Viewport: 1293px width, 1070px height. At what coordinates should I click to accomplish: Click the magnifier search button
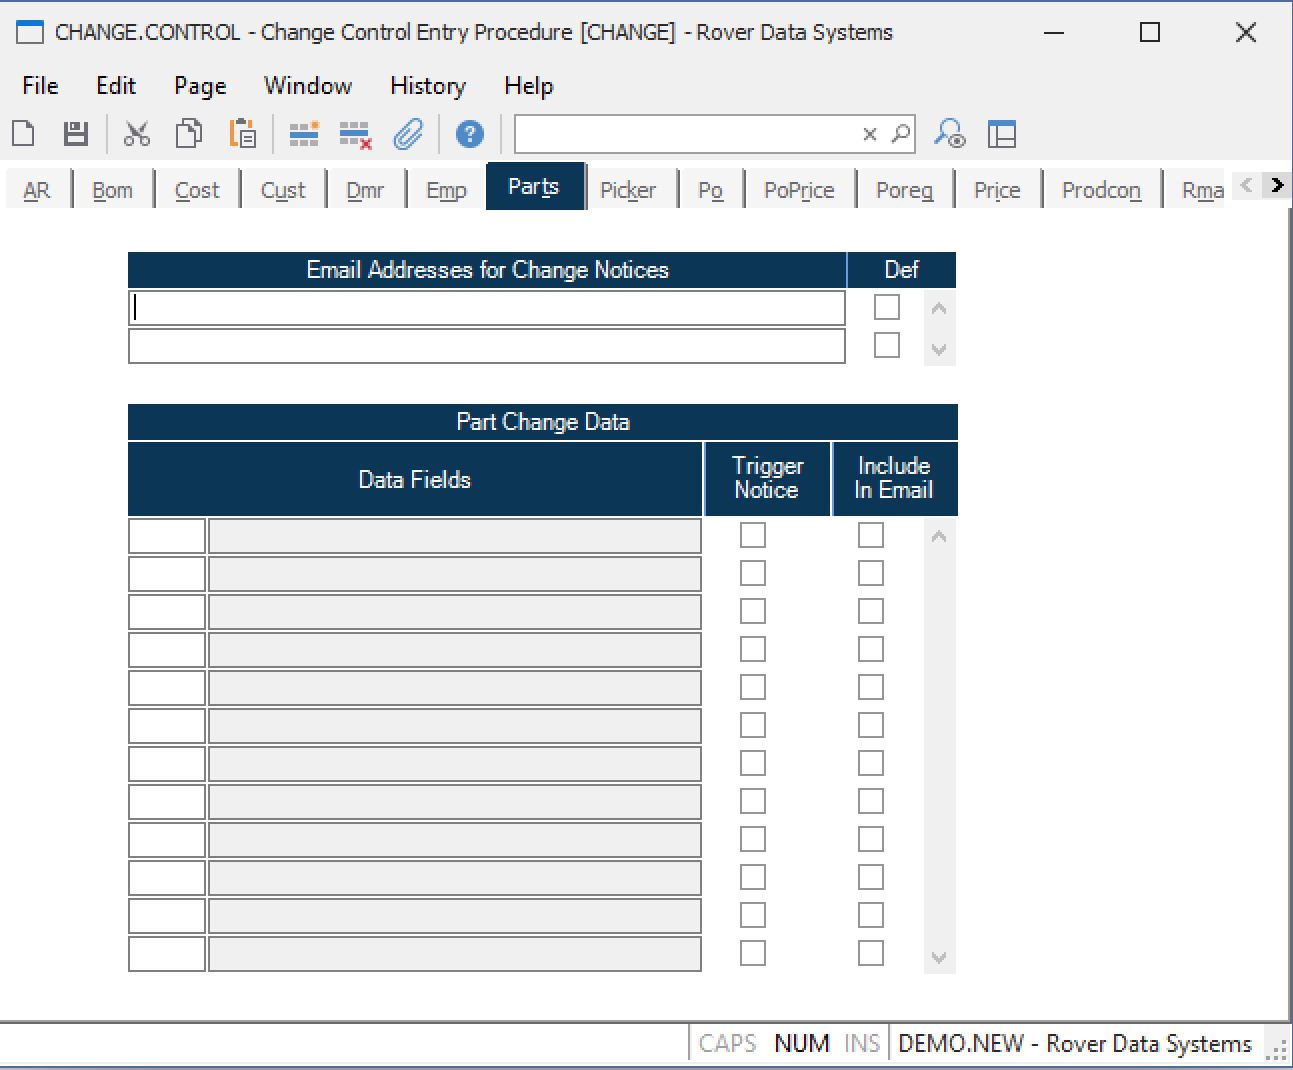(901, 133)
